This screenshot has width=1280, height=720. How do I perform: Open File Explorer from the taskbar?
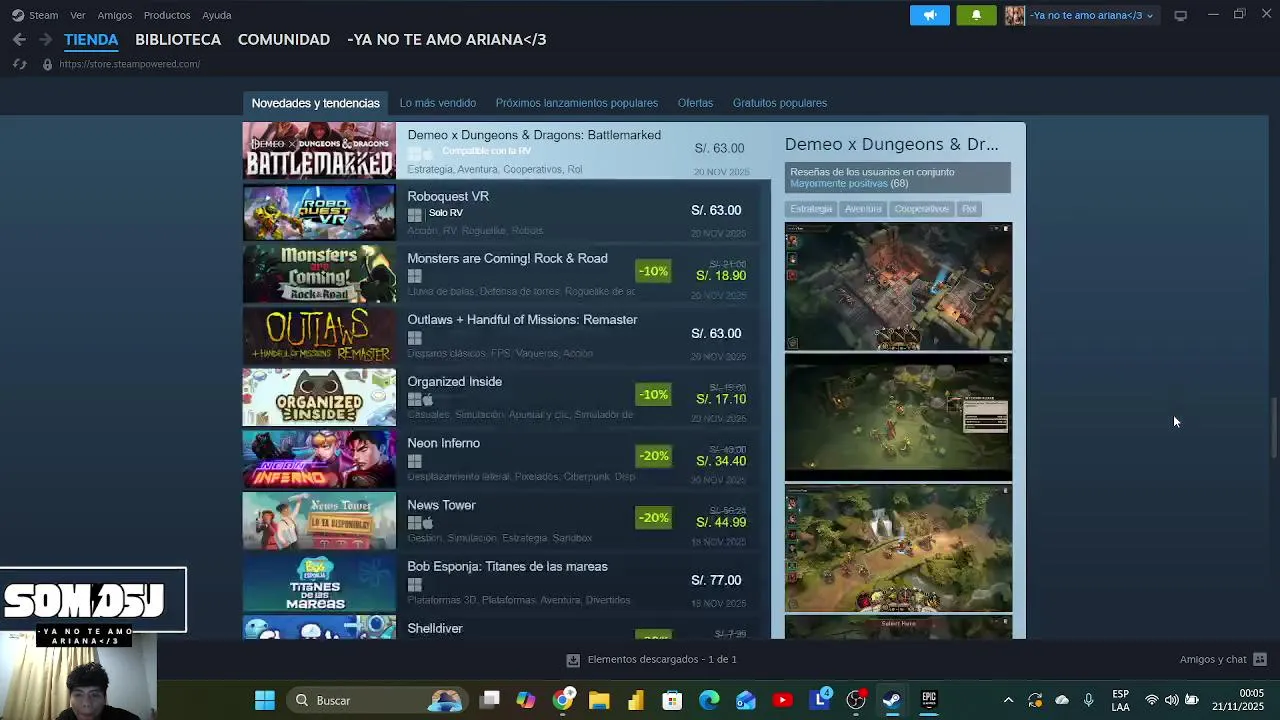click(x=599, y=700)
